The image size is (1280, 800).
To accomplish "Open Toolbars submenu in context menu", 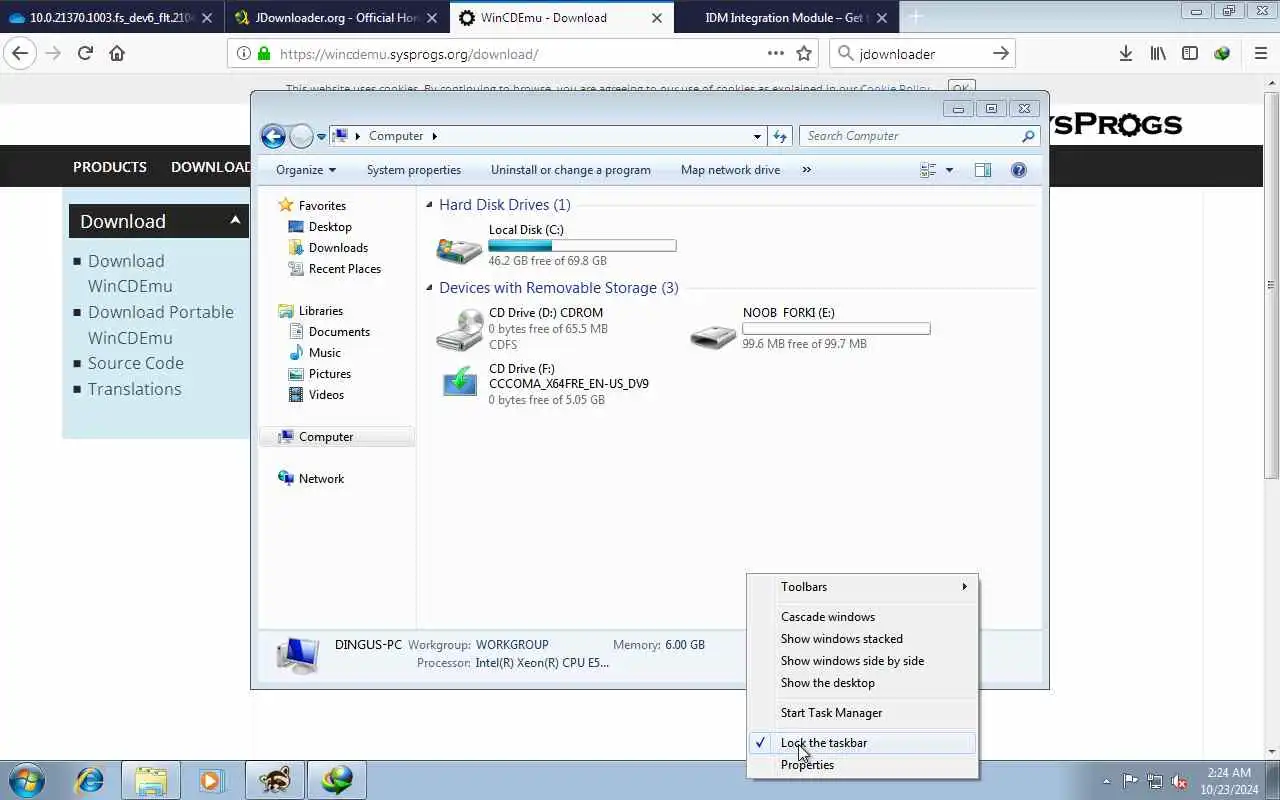I will [862, 587].
